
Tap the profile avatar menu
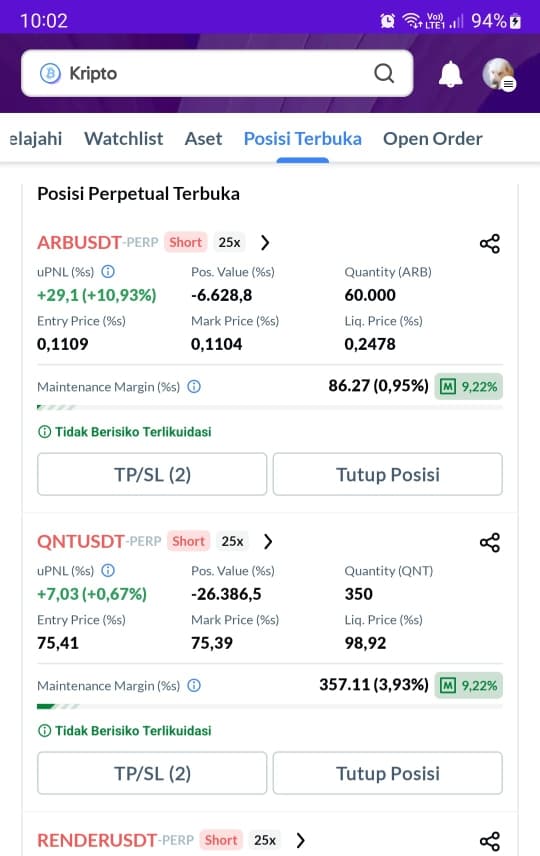click(499, 74)
